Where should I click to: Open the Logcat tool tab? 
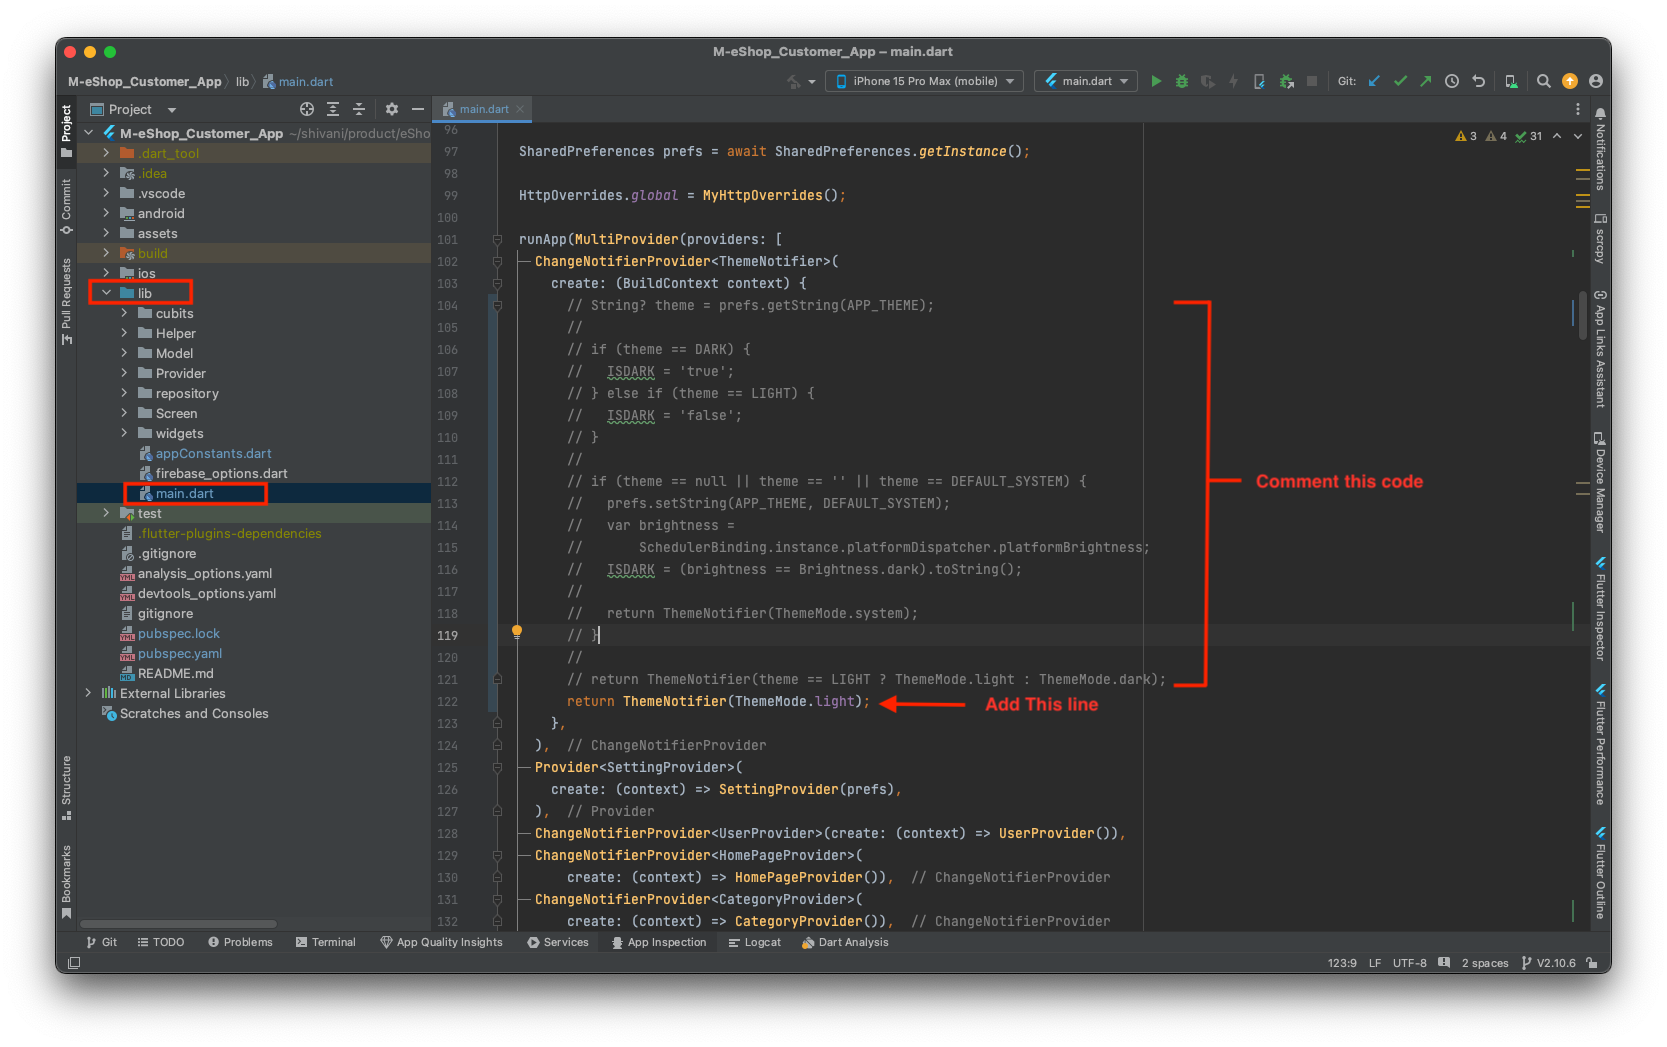click(x=754, y=942)
